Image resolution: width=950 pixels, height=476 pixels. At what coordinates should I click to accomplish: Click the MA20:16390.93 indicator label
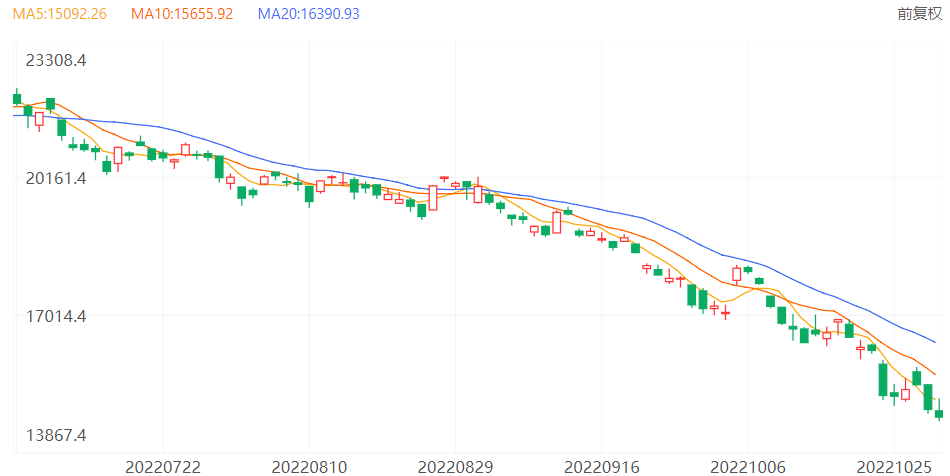tap(308, 14)
